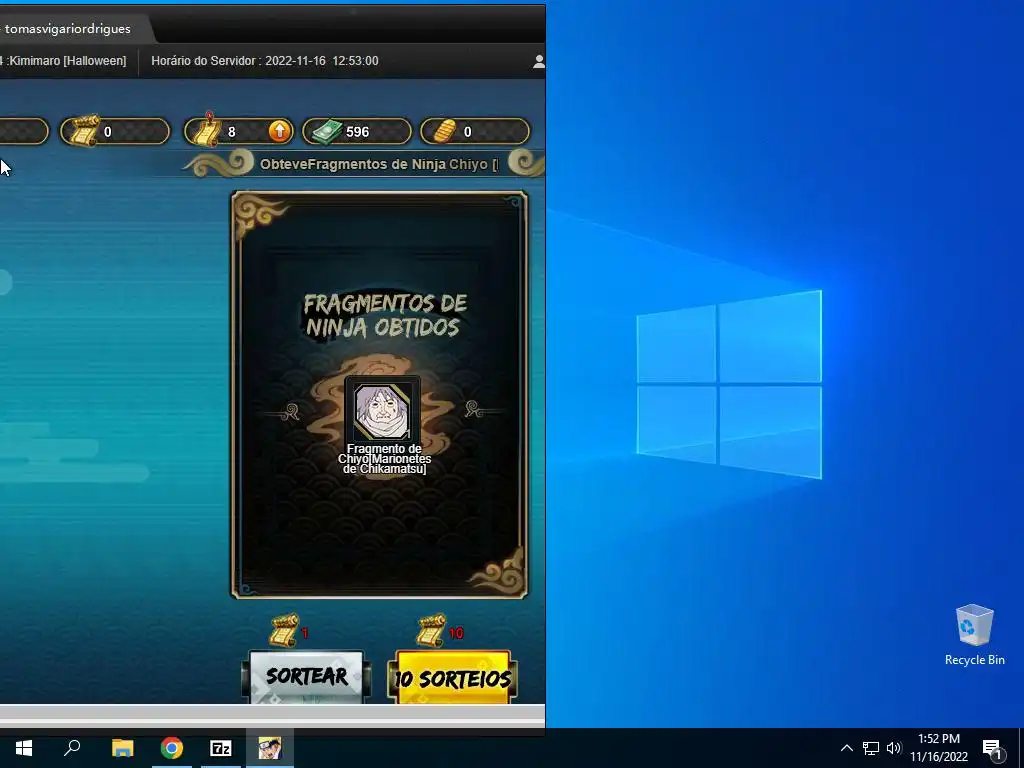Screen dimensions: 1024x768
Task: Click the ObteveFragmentos de Ninja Chiyo banner text
Action: point(379,164)
